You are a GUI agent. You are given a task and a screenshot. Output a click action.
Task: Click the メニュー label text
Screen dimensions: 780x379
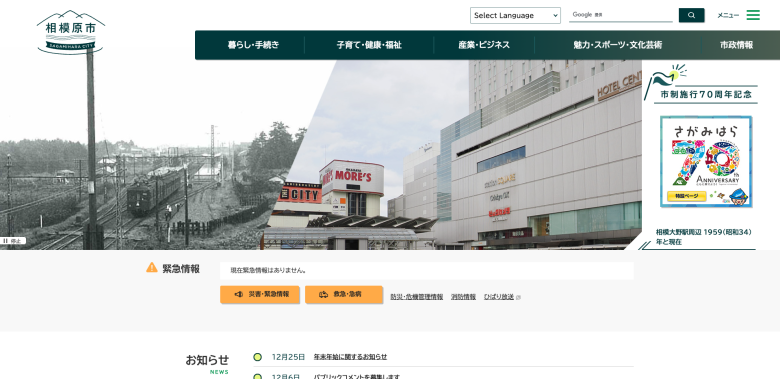pyautogui.click(x=728, y=15)
